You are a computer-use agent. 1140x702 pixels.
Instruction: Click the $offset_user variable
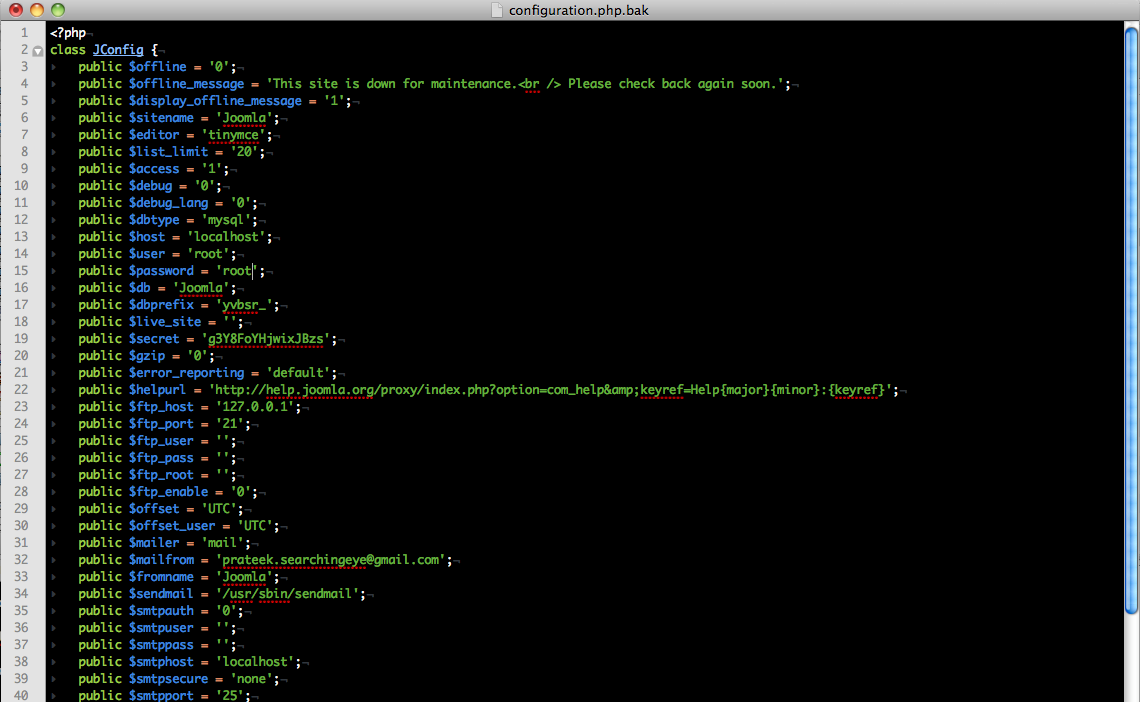(172, 525)
